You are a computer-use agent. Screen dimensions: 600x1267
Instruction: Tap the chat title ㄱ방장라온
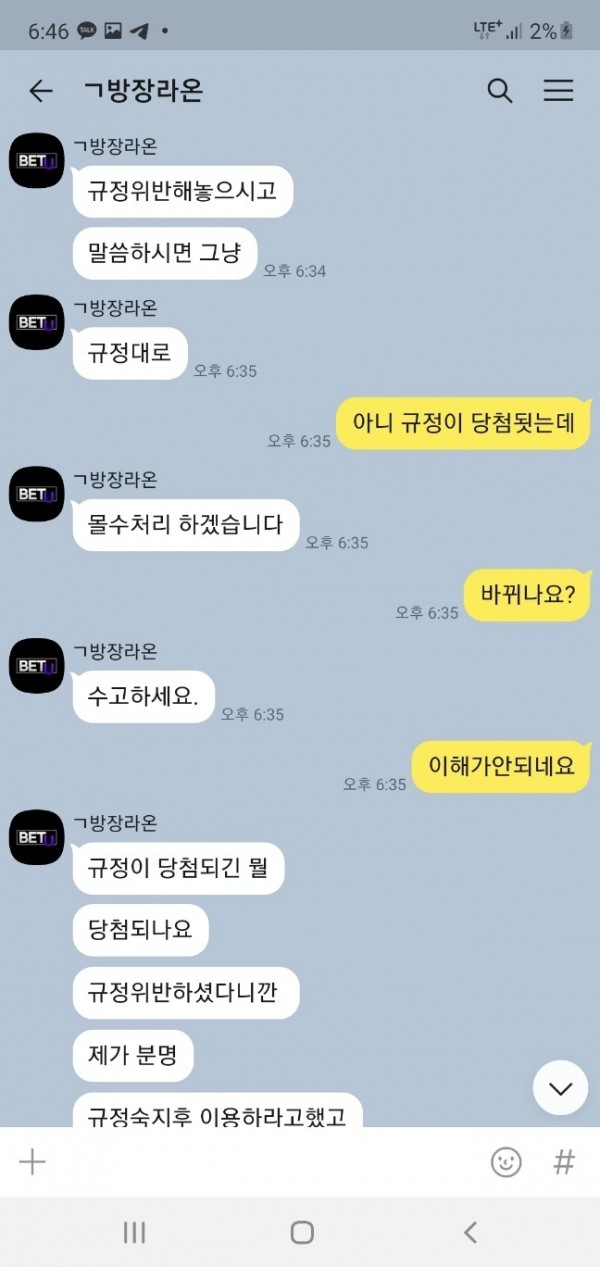[x=144, y=91]
